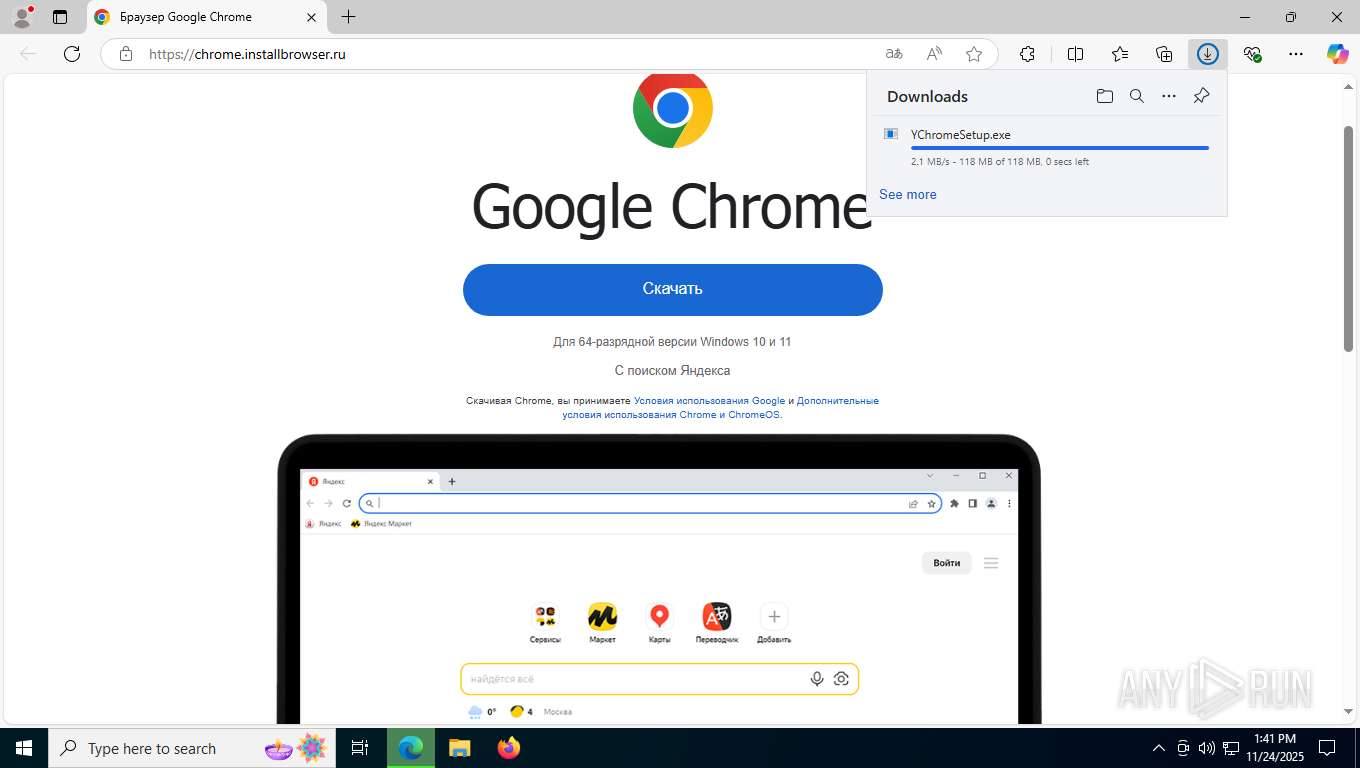The image size is (1360, 768).
Task: Add this page to favorites star
Action: 974,54
